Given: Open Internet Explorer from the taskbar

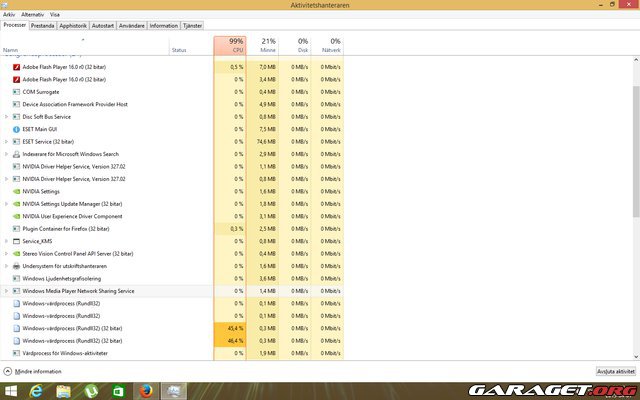Looking at the screenshot, I should pyautogui.click(x=38, y=390).
